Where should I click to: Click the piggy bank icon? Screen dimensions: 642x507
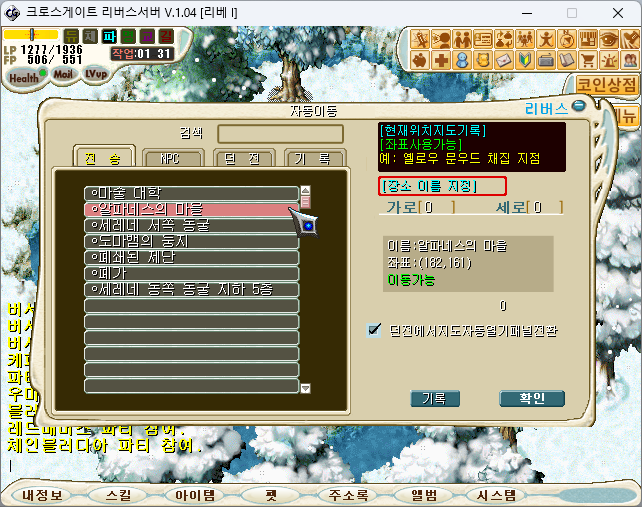point(420,61)
